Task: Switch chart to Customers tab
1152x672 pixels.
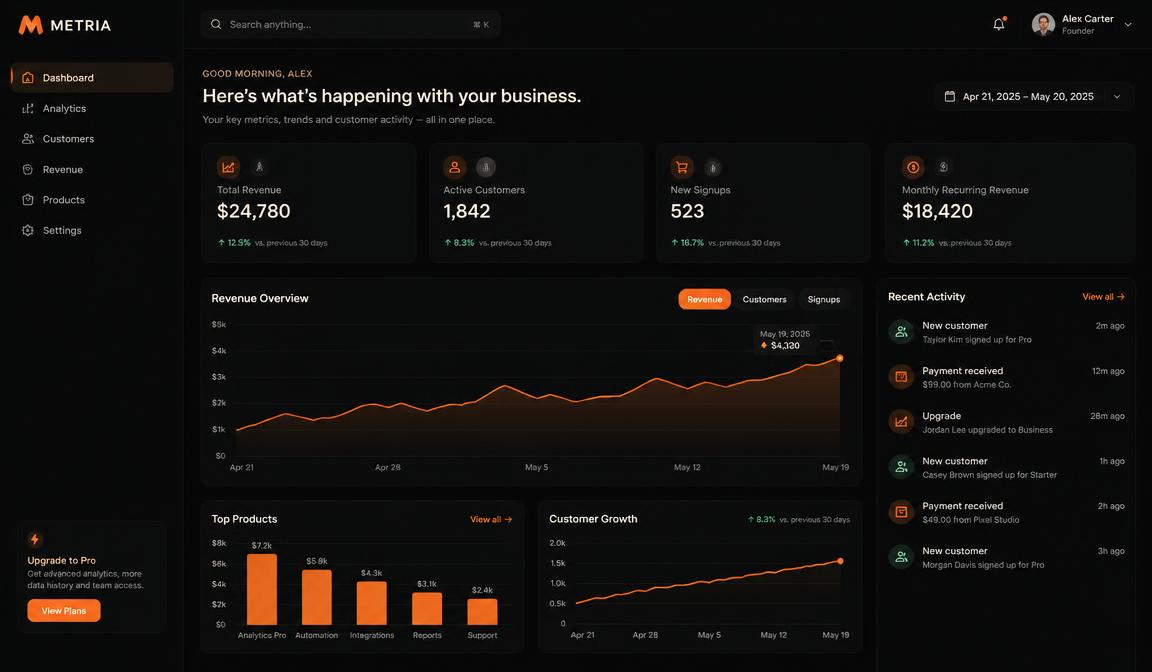Action: (764, 299)
